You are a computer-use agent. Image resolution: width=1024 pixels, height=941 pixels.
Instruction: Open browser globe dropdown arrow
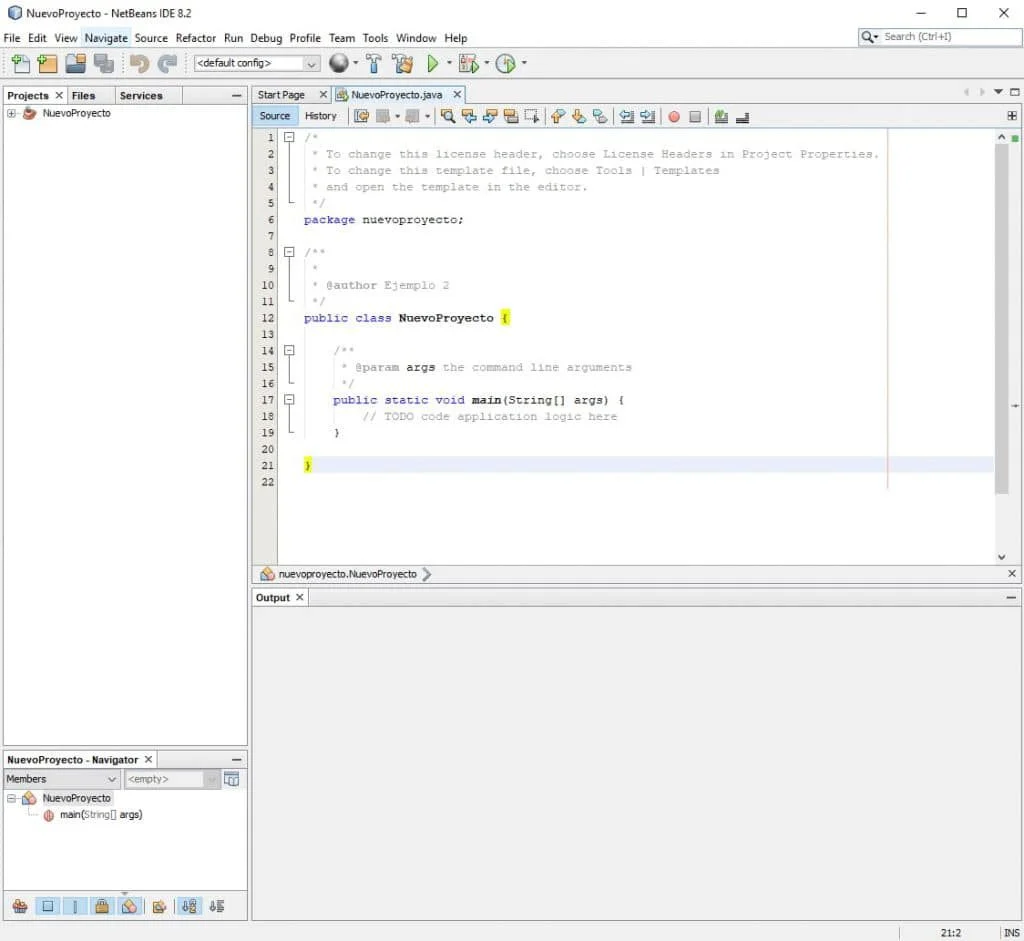point(355,63)
